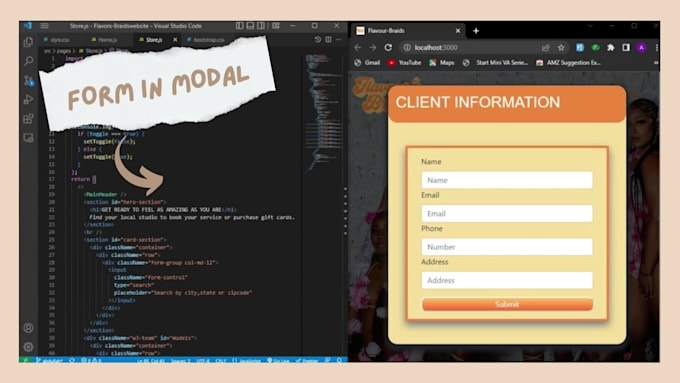Open the Start Mini VA Serie... bookmark
Screen dimensions: 680x383
click(495, 63)
